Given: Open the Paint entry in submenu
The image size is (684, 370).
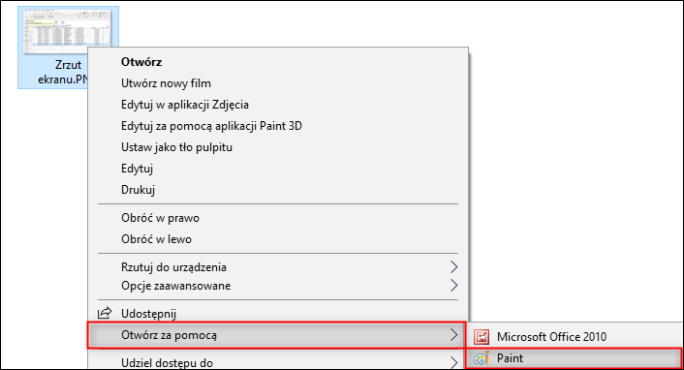Looking at the screenshot, I should click(573, 358).
